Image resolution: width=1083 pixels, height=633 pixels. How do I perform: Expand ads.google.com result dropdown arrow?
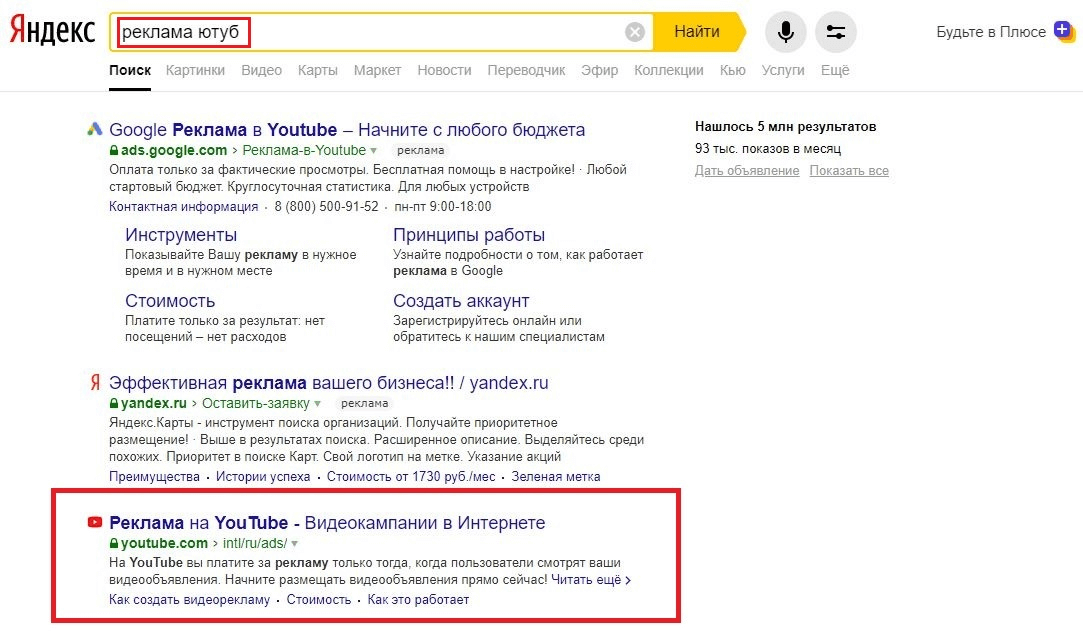(x=374, y=151)
